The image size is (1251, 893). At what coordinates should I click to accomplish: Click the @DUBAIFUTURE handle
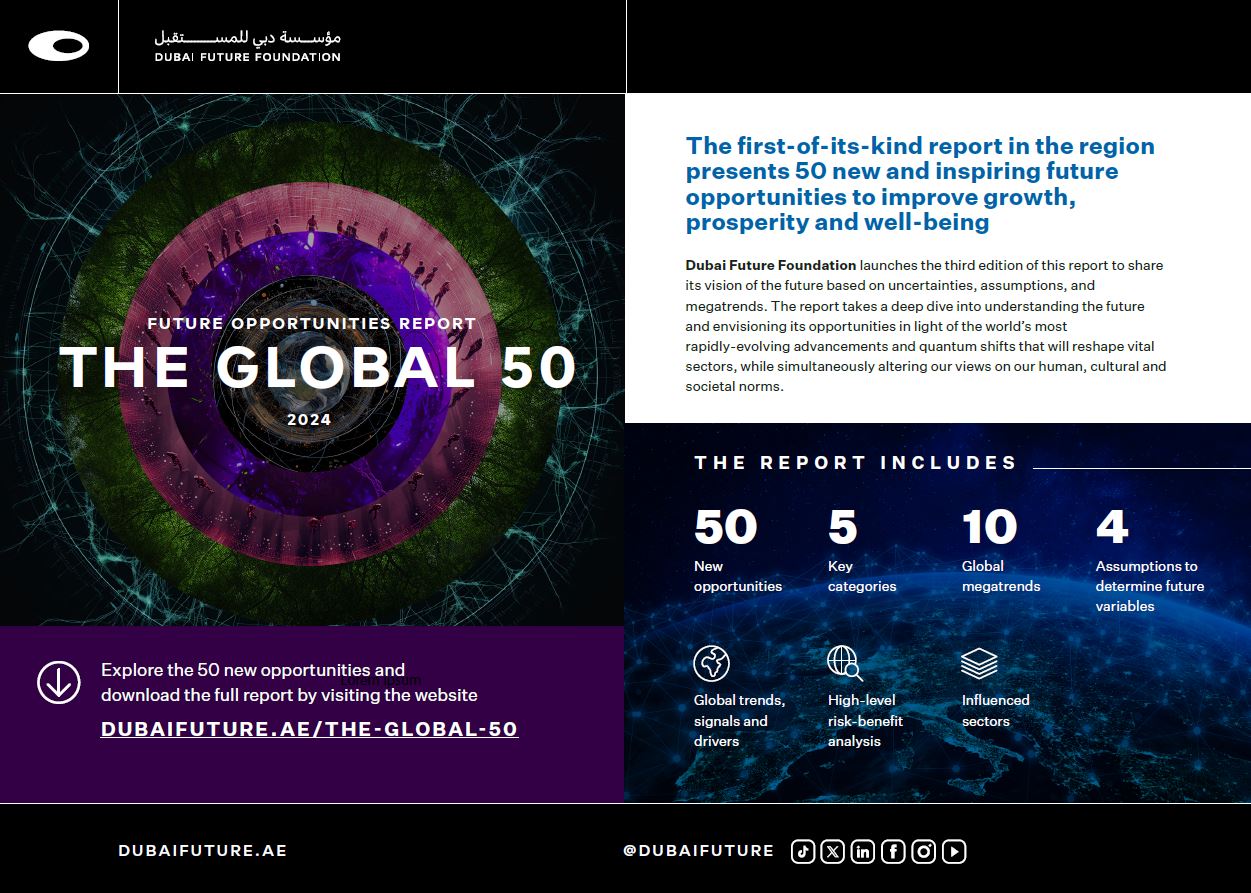[698, 851]
